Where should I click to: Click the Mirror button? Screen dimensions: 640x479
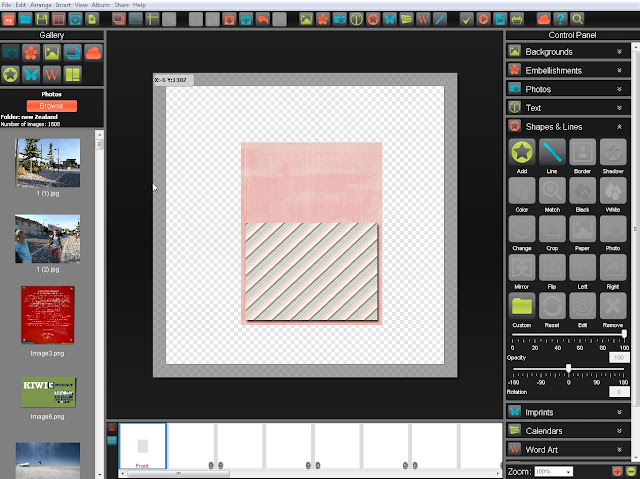[522, 267]
